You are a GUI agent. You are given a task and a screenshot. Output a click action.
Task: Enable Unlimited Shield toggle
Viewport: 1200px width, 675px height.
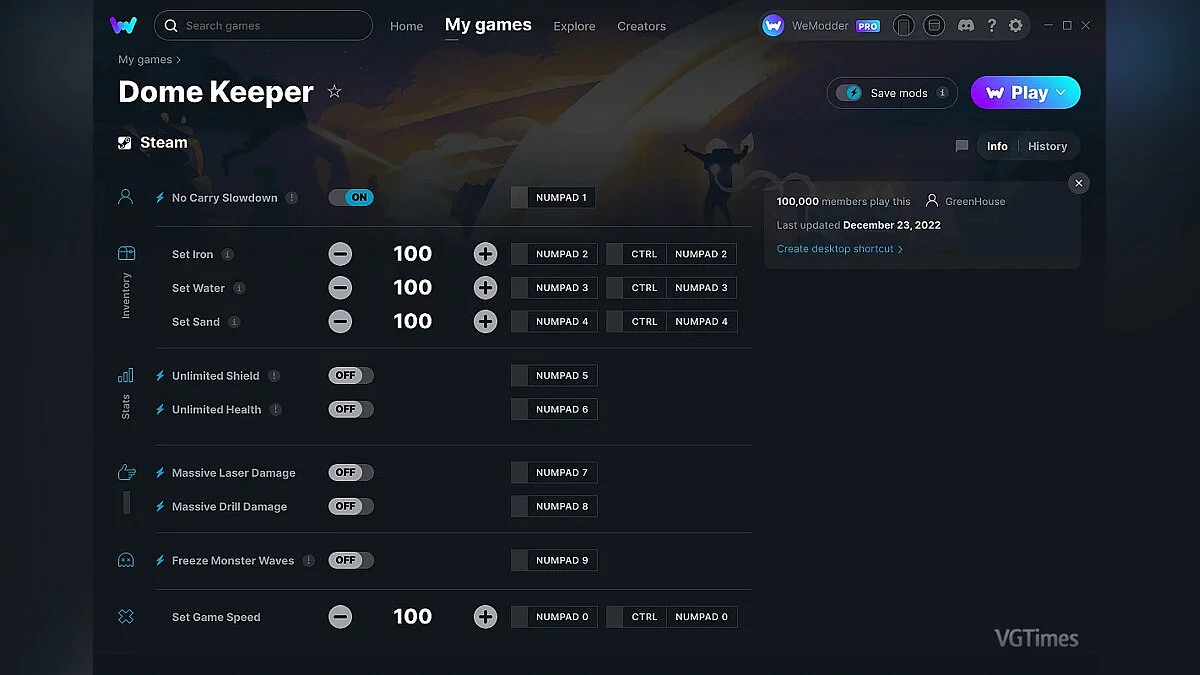point(351,376)
